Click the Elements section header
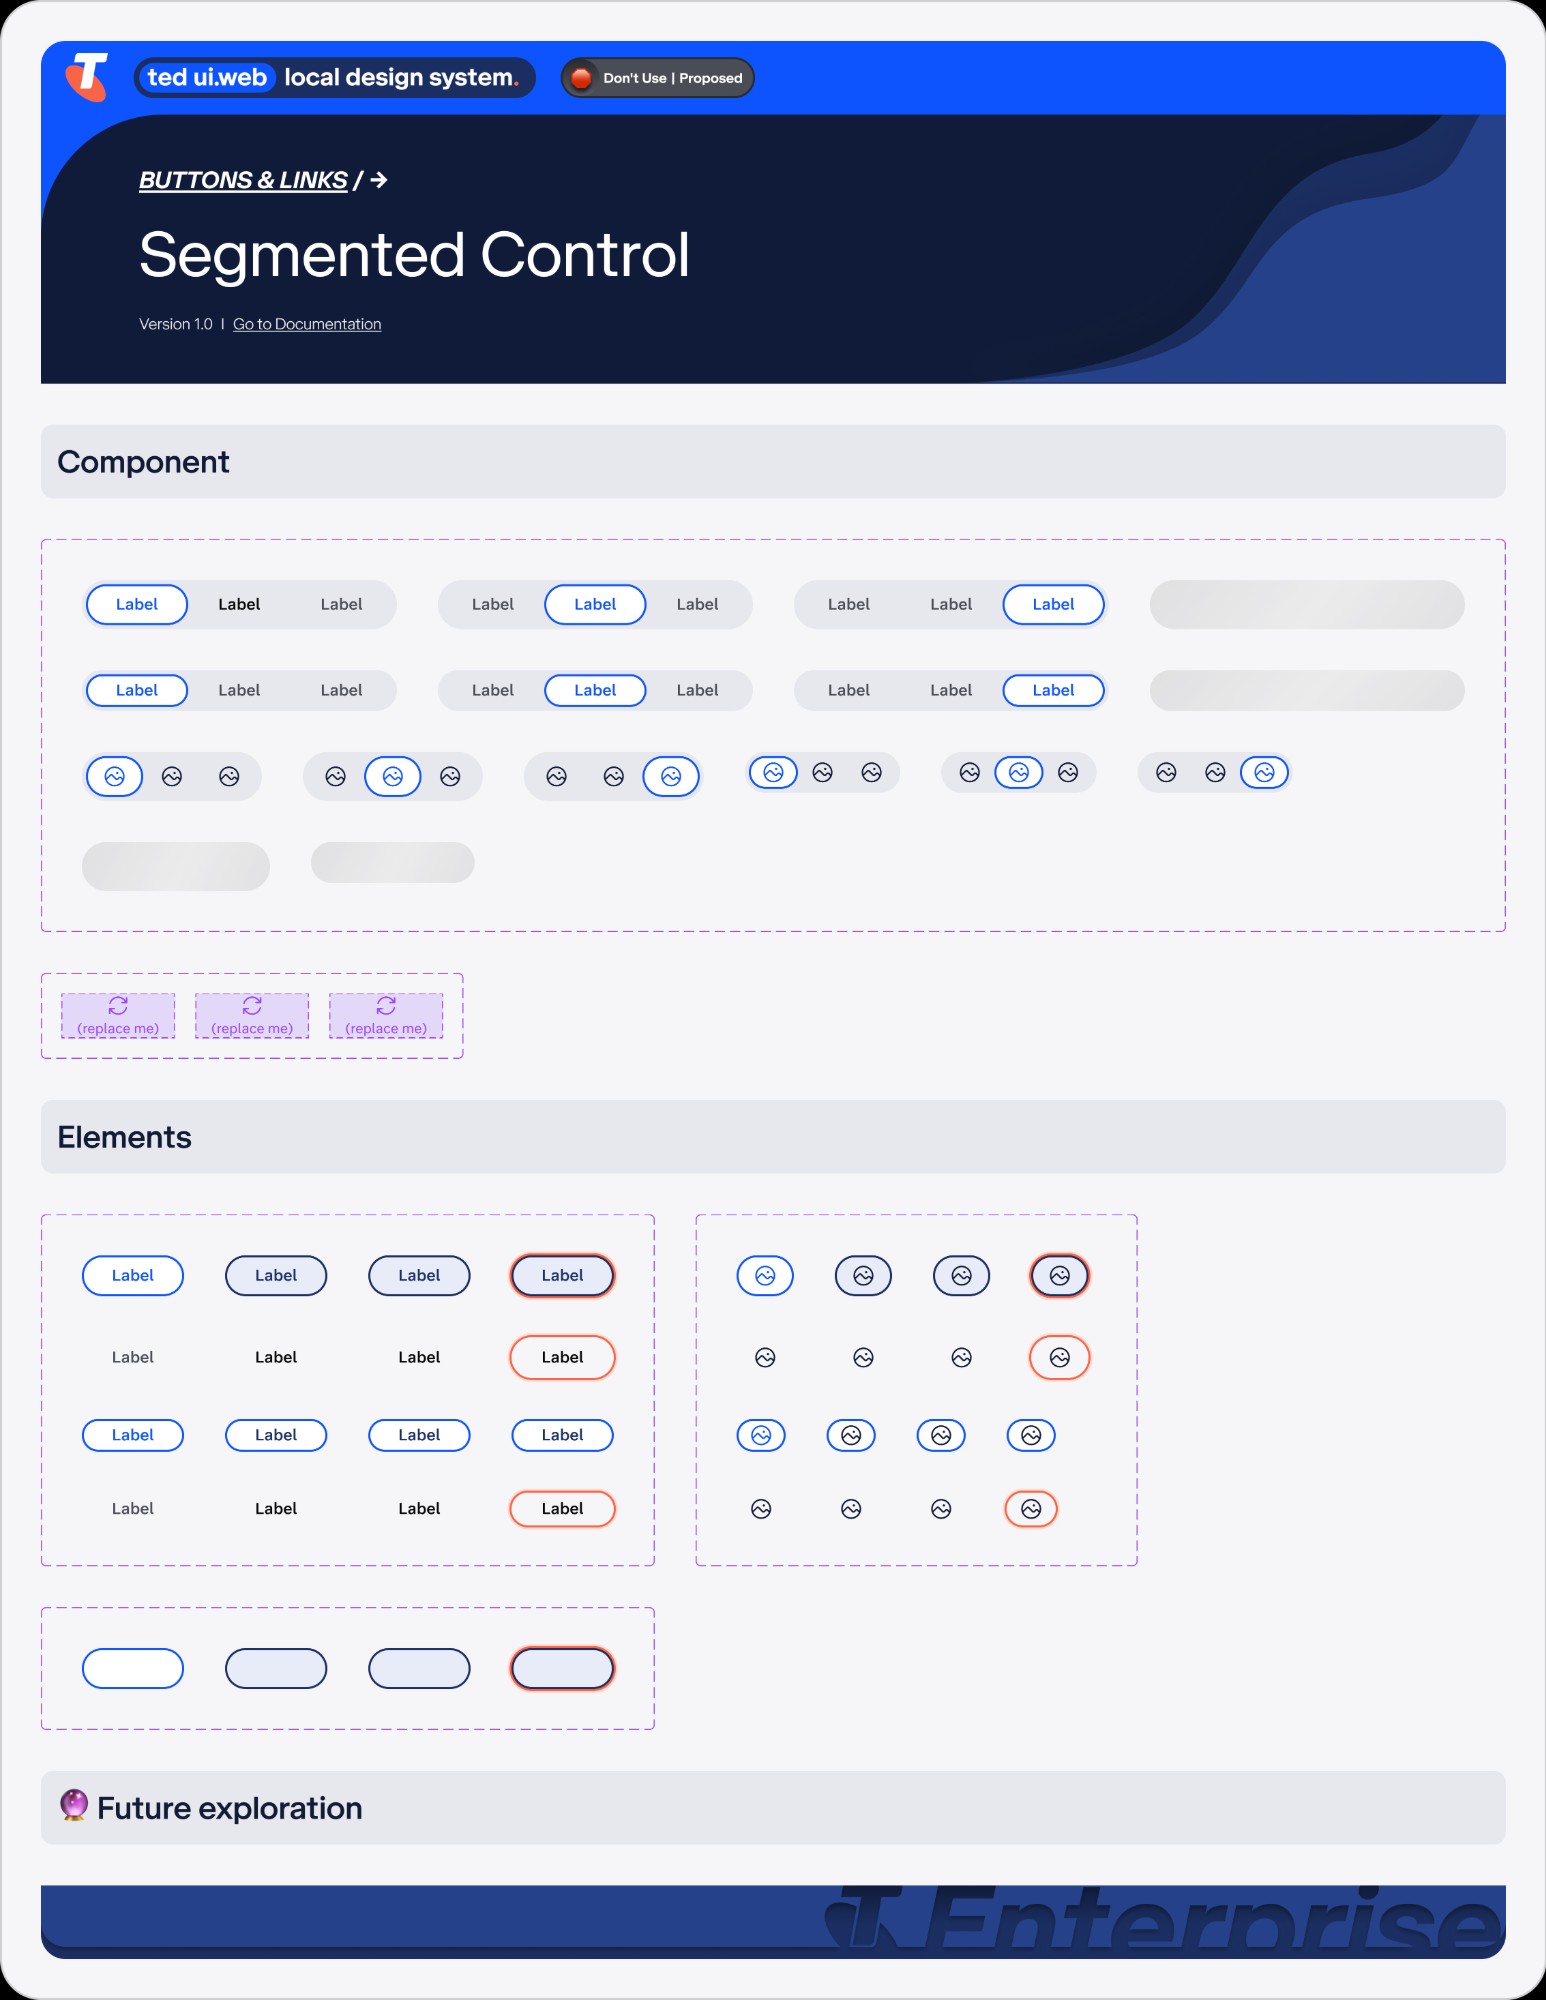Screen dimensions: 1546x2000 coord(125,1137)
